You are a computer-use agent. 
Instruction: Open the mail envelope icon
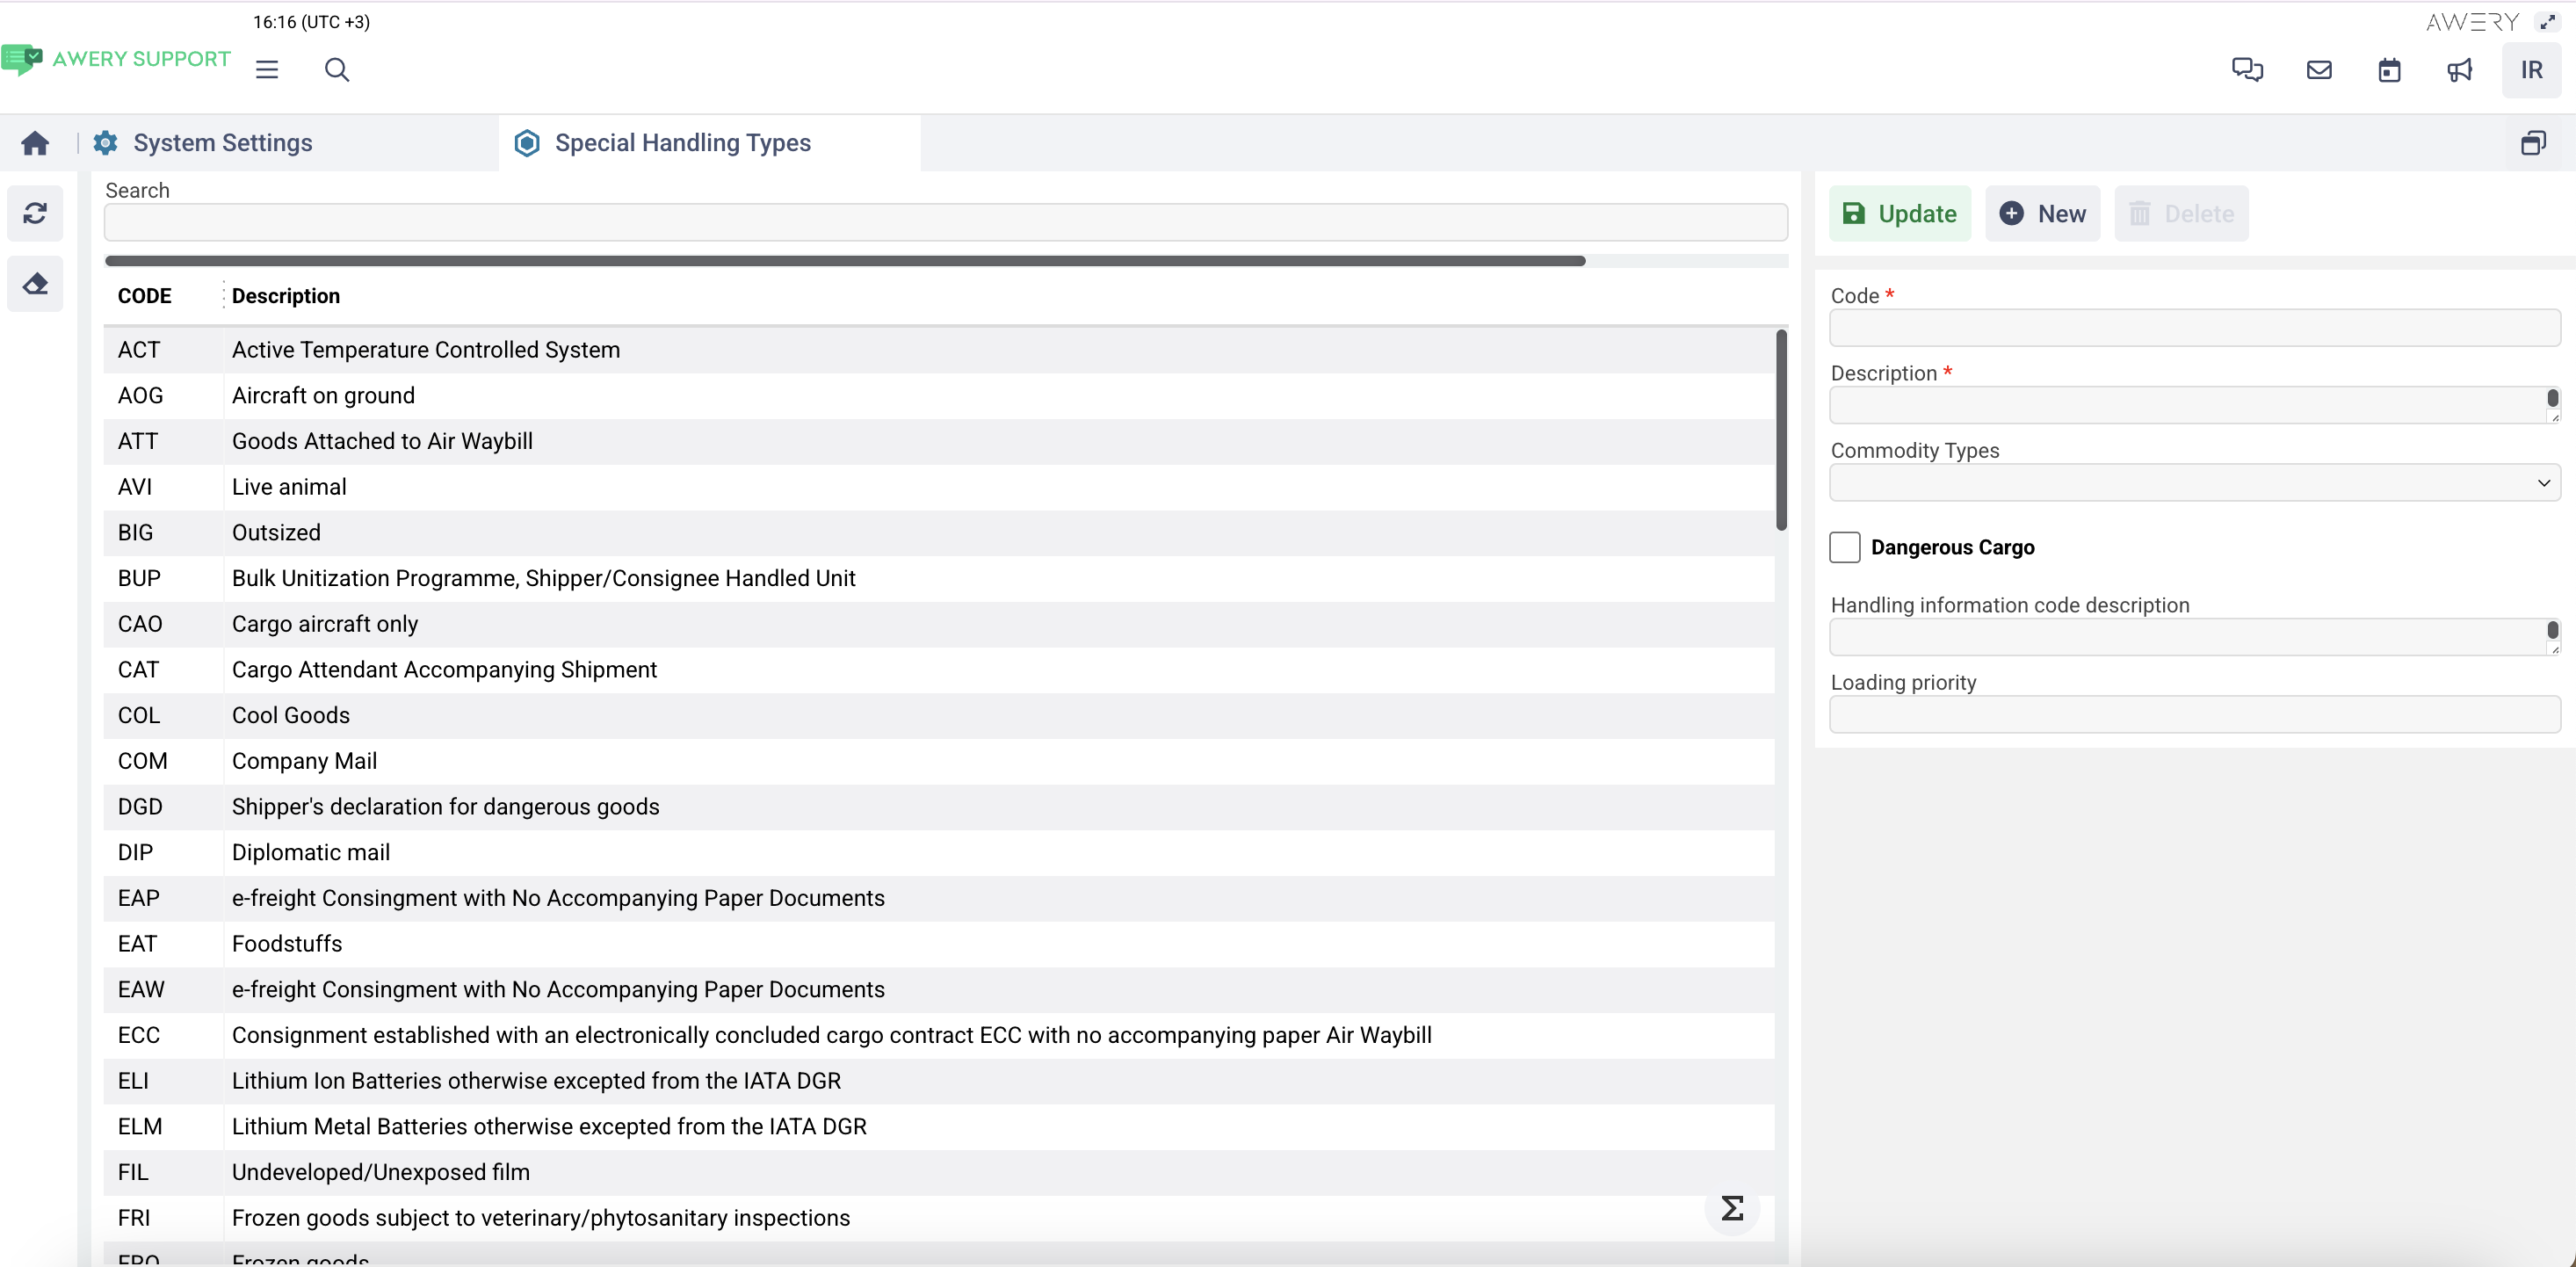[2318, 70]
